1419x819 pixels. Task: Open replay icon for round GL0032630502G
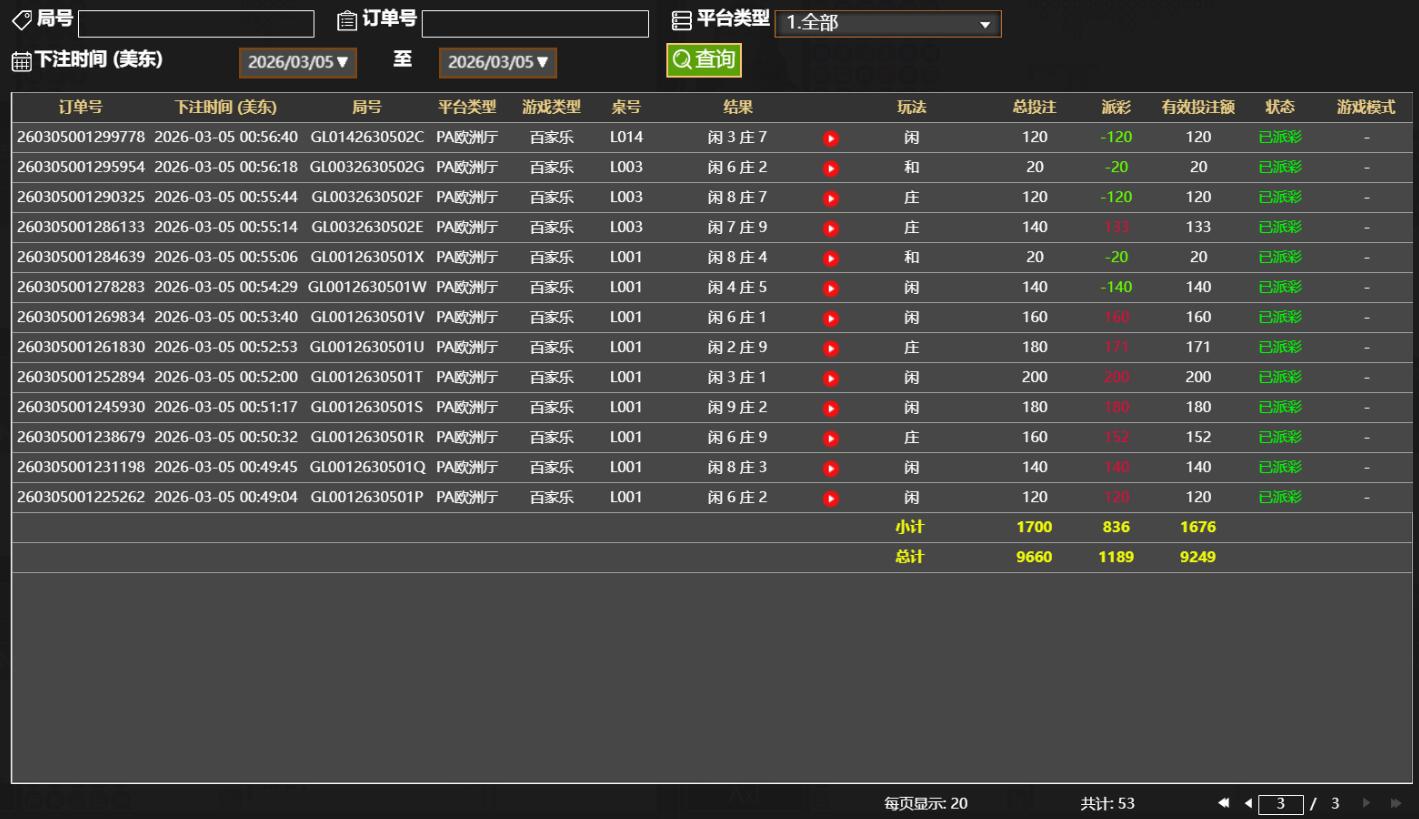[x=830, y=168]
